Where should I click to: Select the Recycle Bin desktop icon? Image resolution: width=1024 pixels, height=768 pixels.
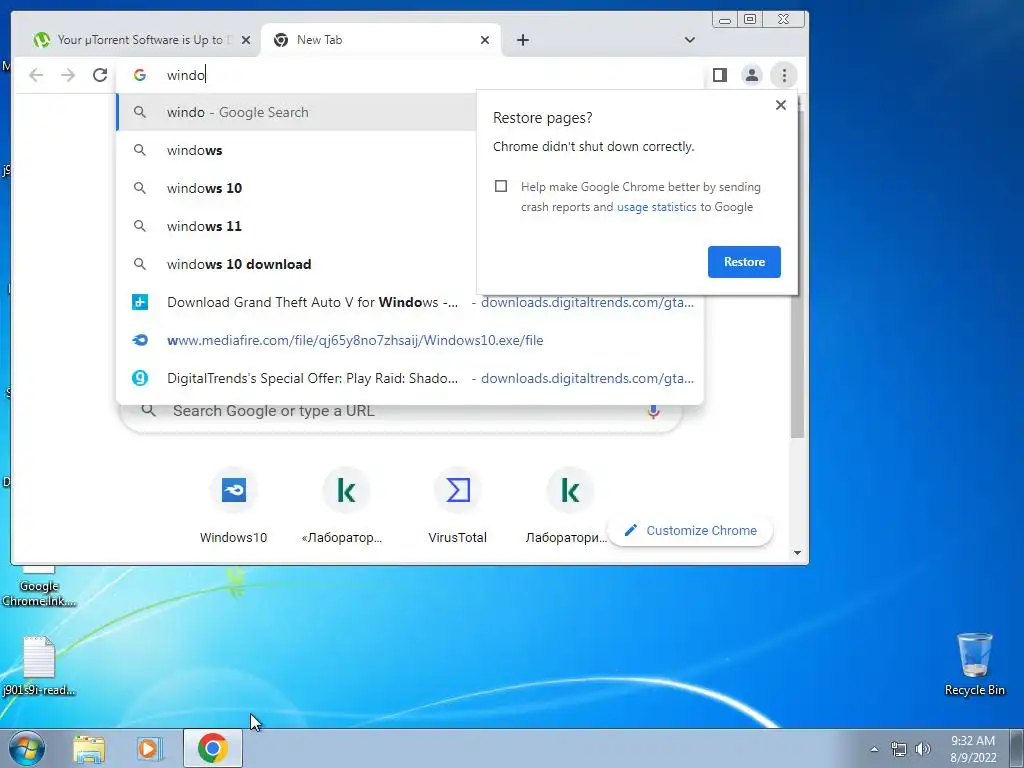974,664
